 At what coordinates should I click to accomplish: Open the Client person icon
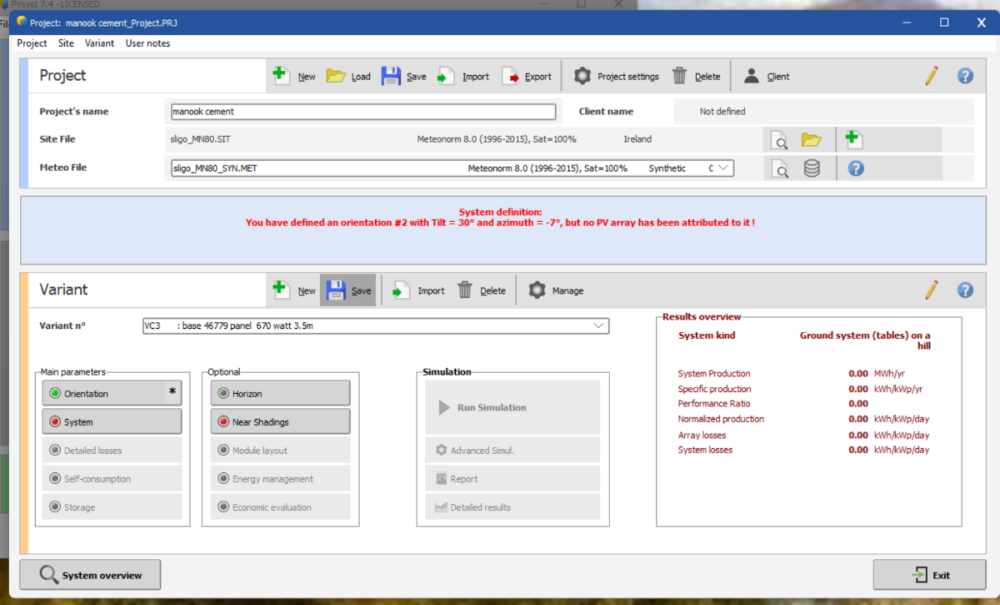[751, 76]
